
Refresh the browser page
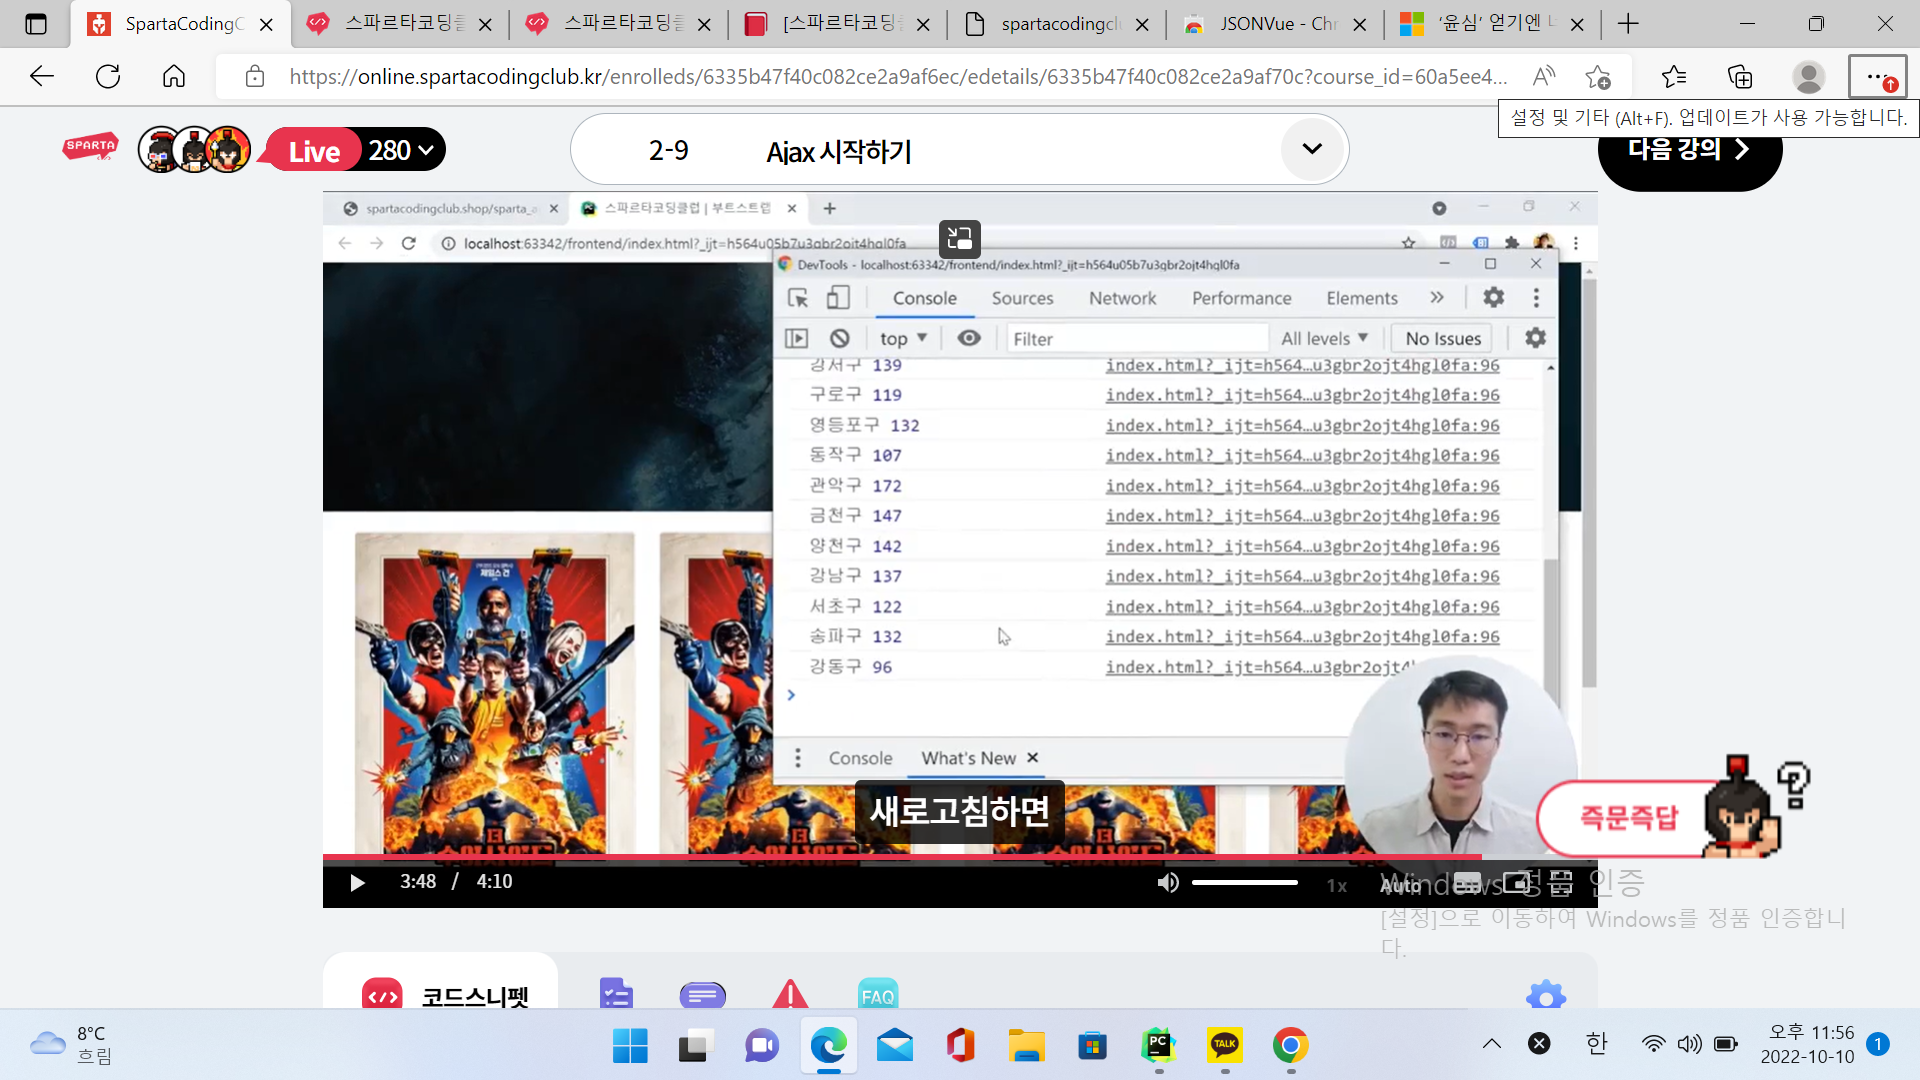108,76
